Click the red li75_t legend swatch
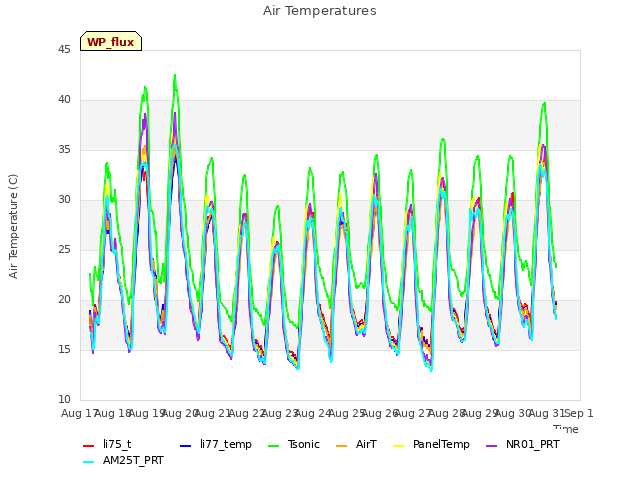Viewport: 640px width, 480px height. point(89,446)
